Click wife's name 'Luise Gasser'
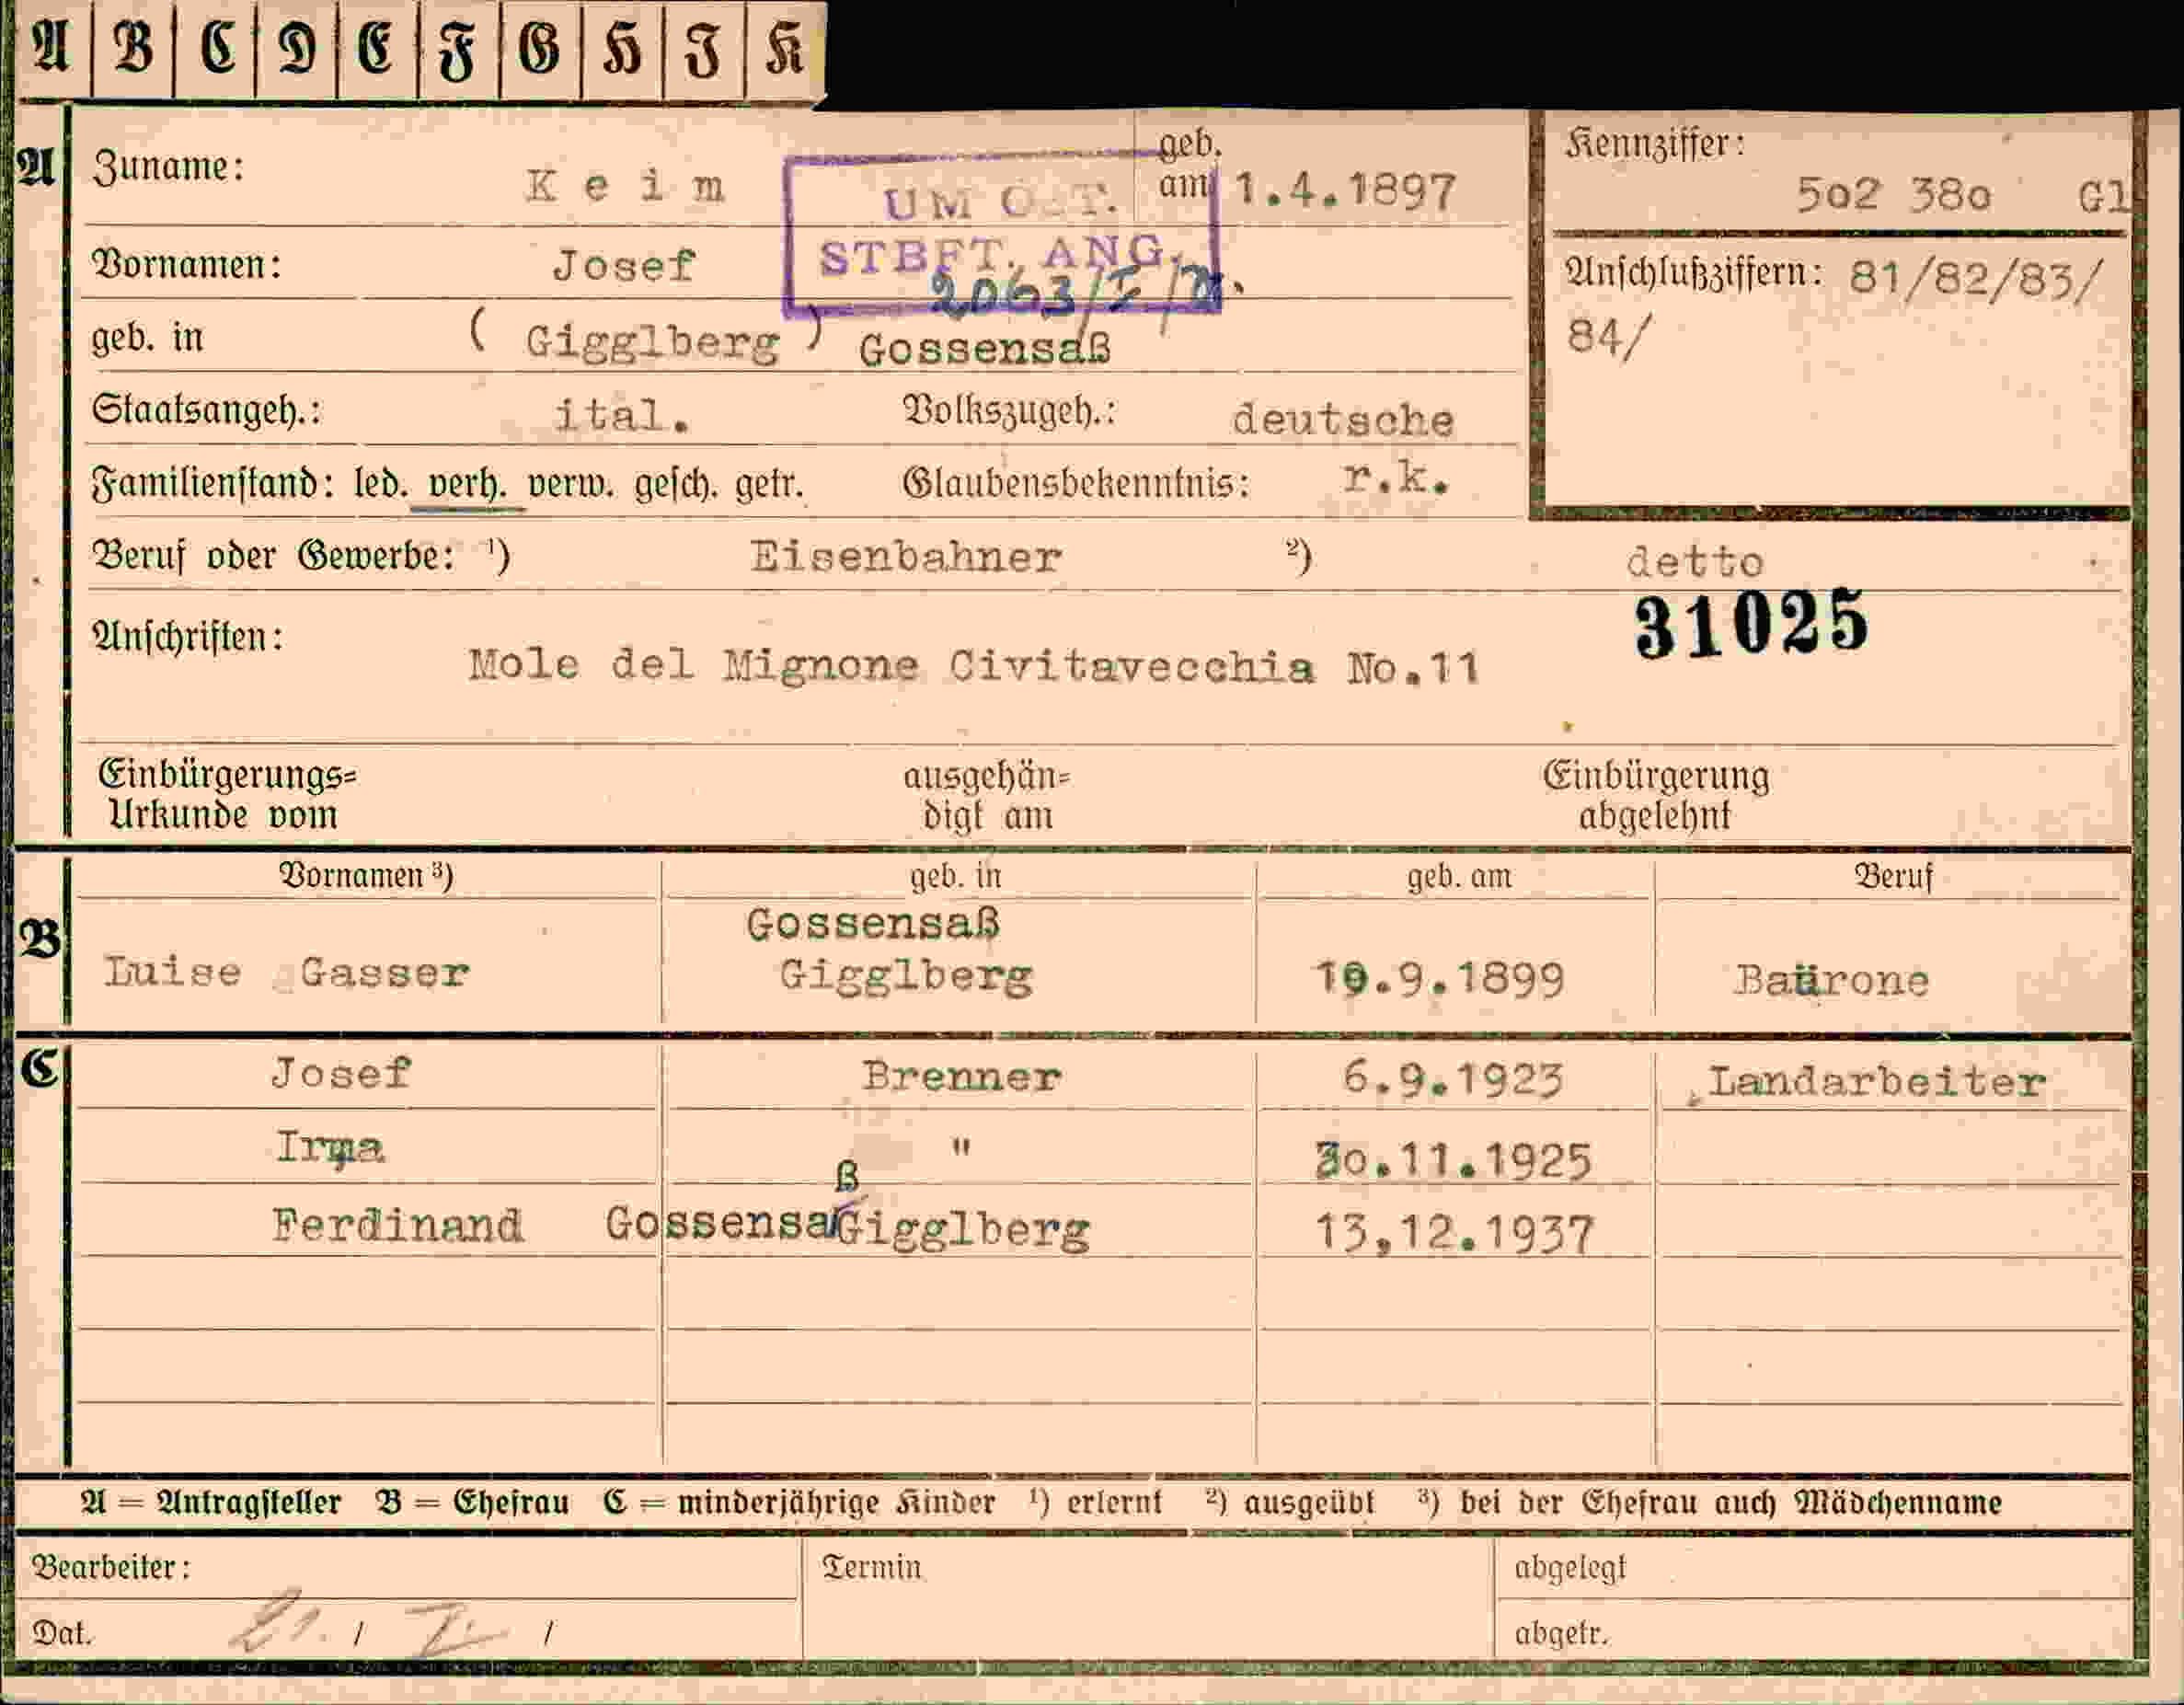This screenshot has width=2184, height=1705. (287, 972)
